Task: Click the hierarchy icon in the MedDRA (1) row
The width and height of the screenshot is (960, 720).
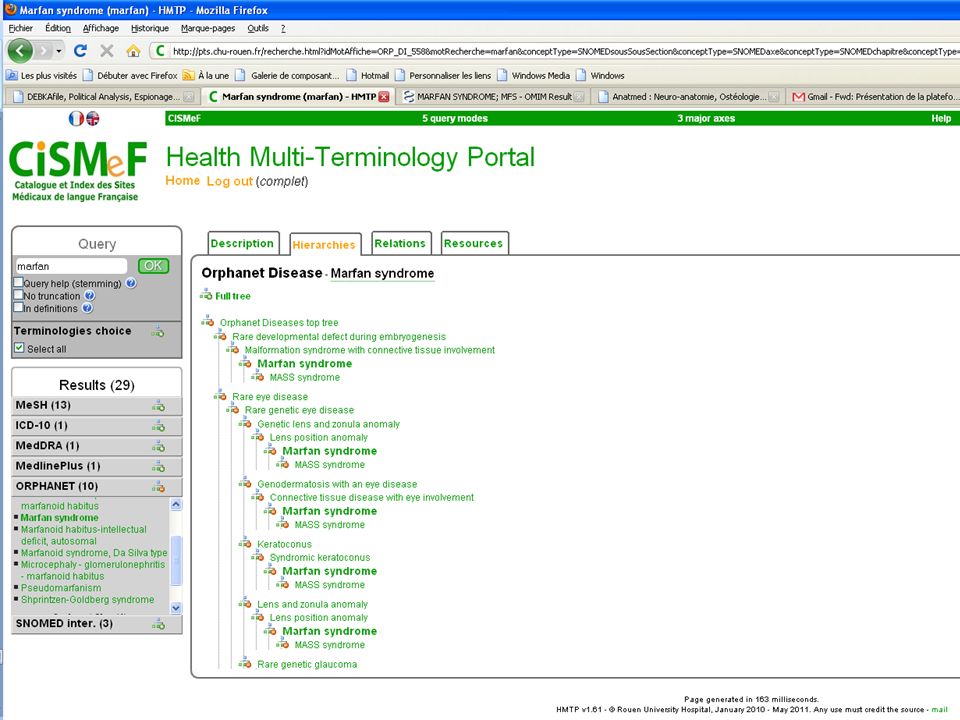Action: coord(159,446)
